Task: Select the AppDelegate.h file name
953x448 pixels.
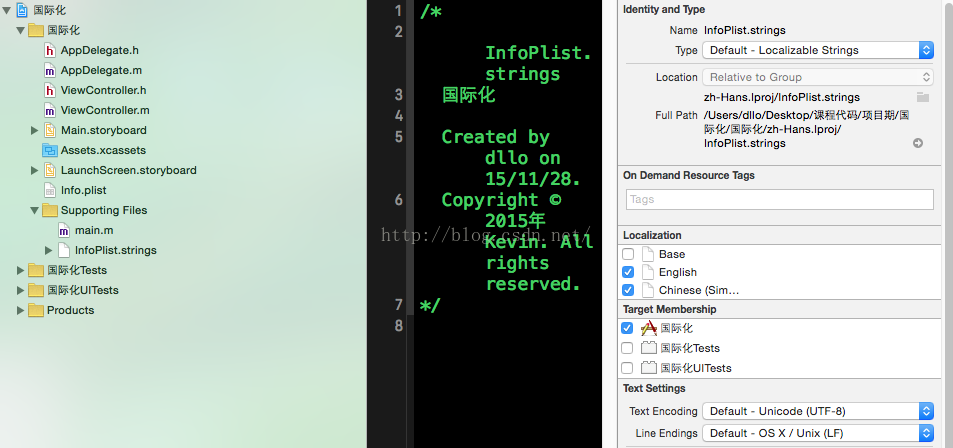Action: point(100,50)
